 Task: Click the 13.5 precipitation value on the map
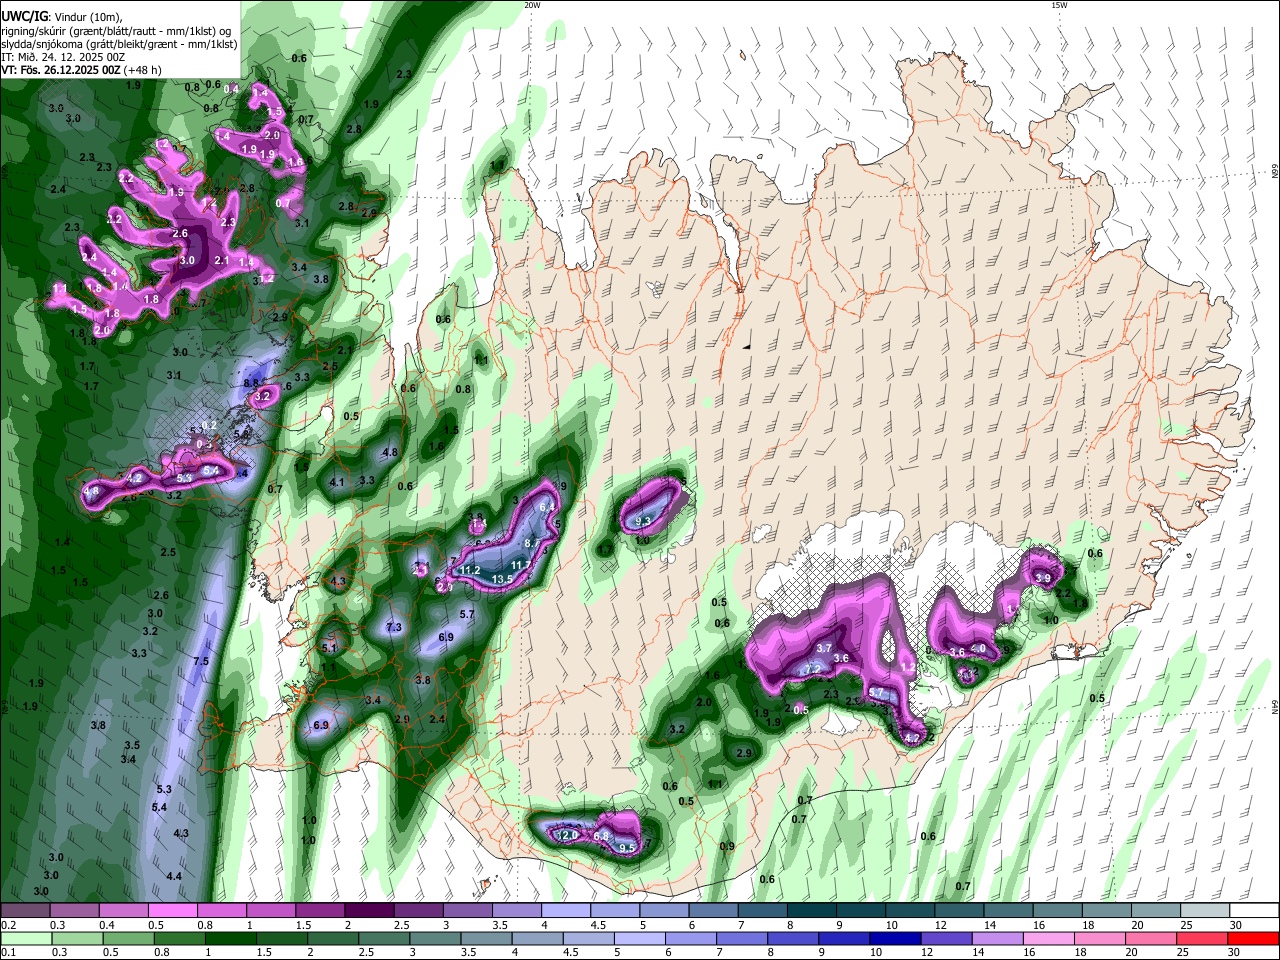click(502, 579)
